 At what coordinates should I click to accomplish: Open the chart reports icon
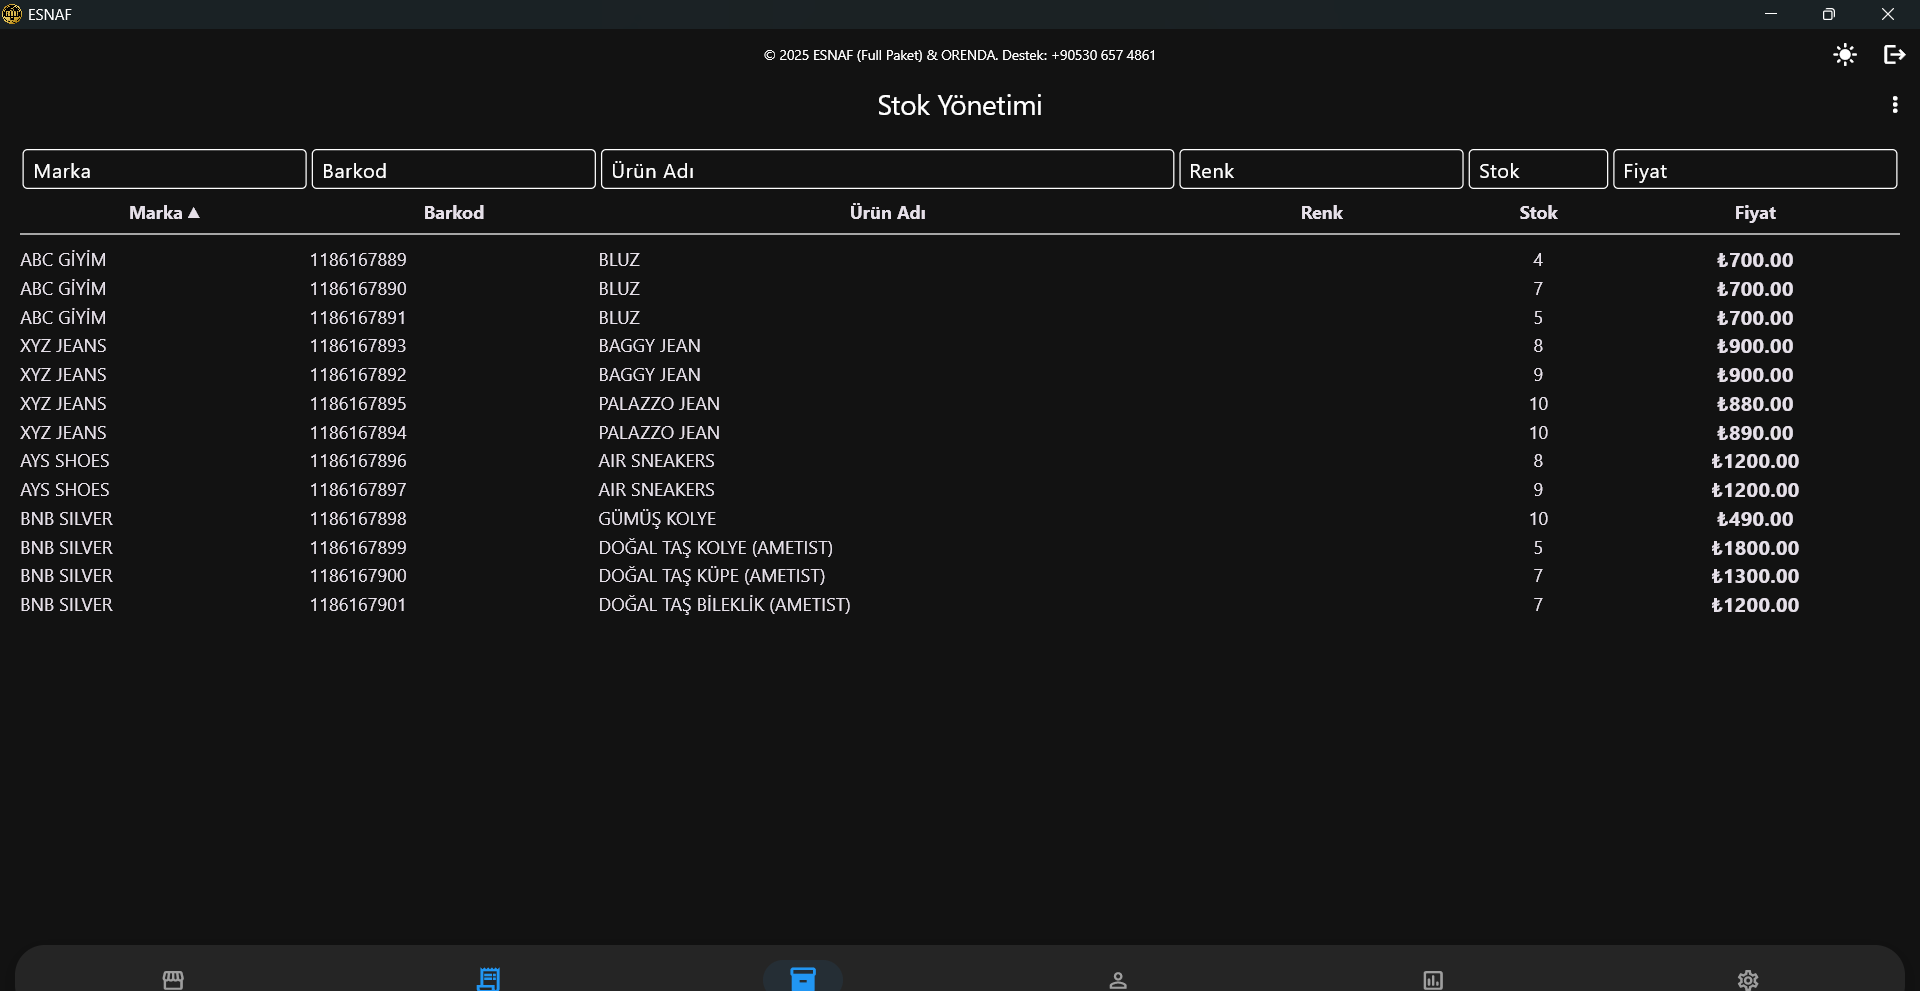(x=1433, y=979)
